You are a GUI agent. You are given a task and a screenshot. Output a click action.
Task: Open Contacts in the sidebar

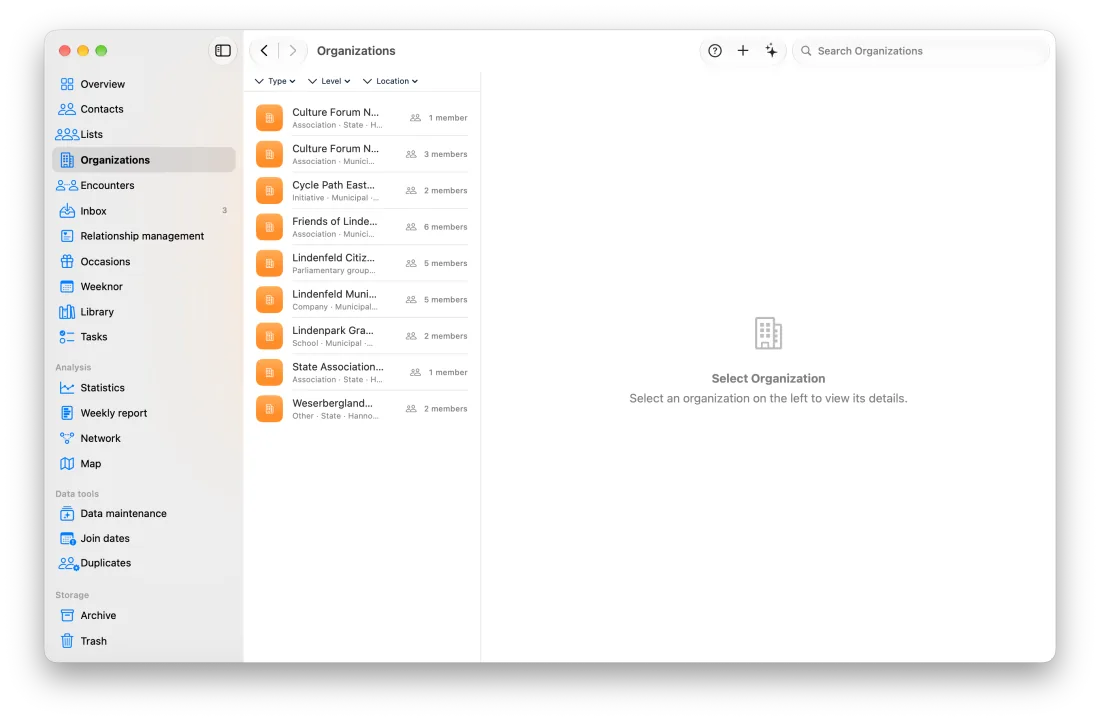[144, 109]
